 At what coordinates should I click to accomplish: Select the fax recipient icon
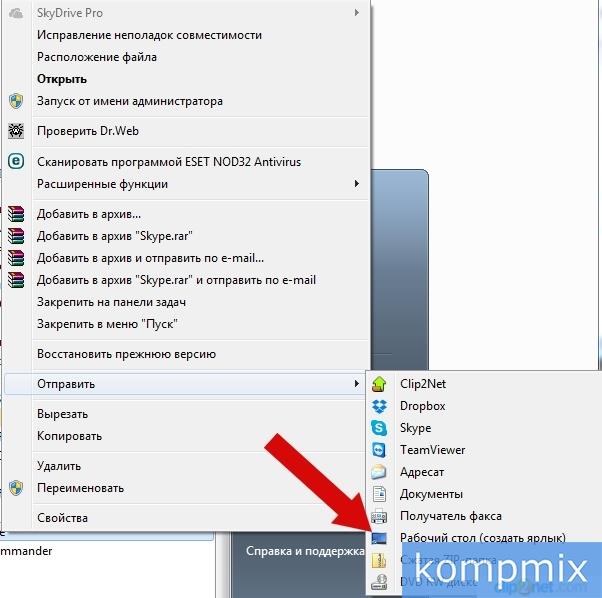[x=379, y=516]
